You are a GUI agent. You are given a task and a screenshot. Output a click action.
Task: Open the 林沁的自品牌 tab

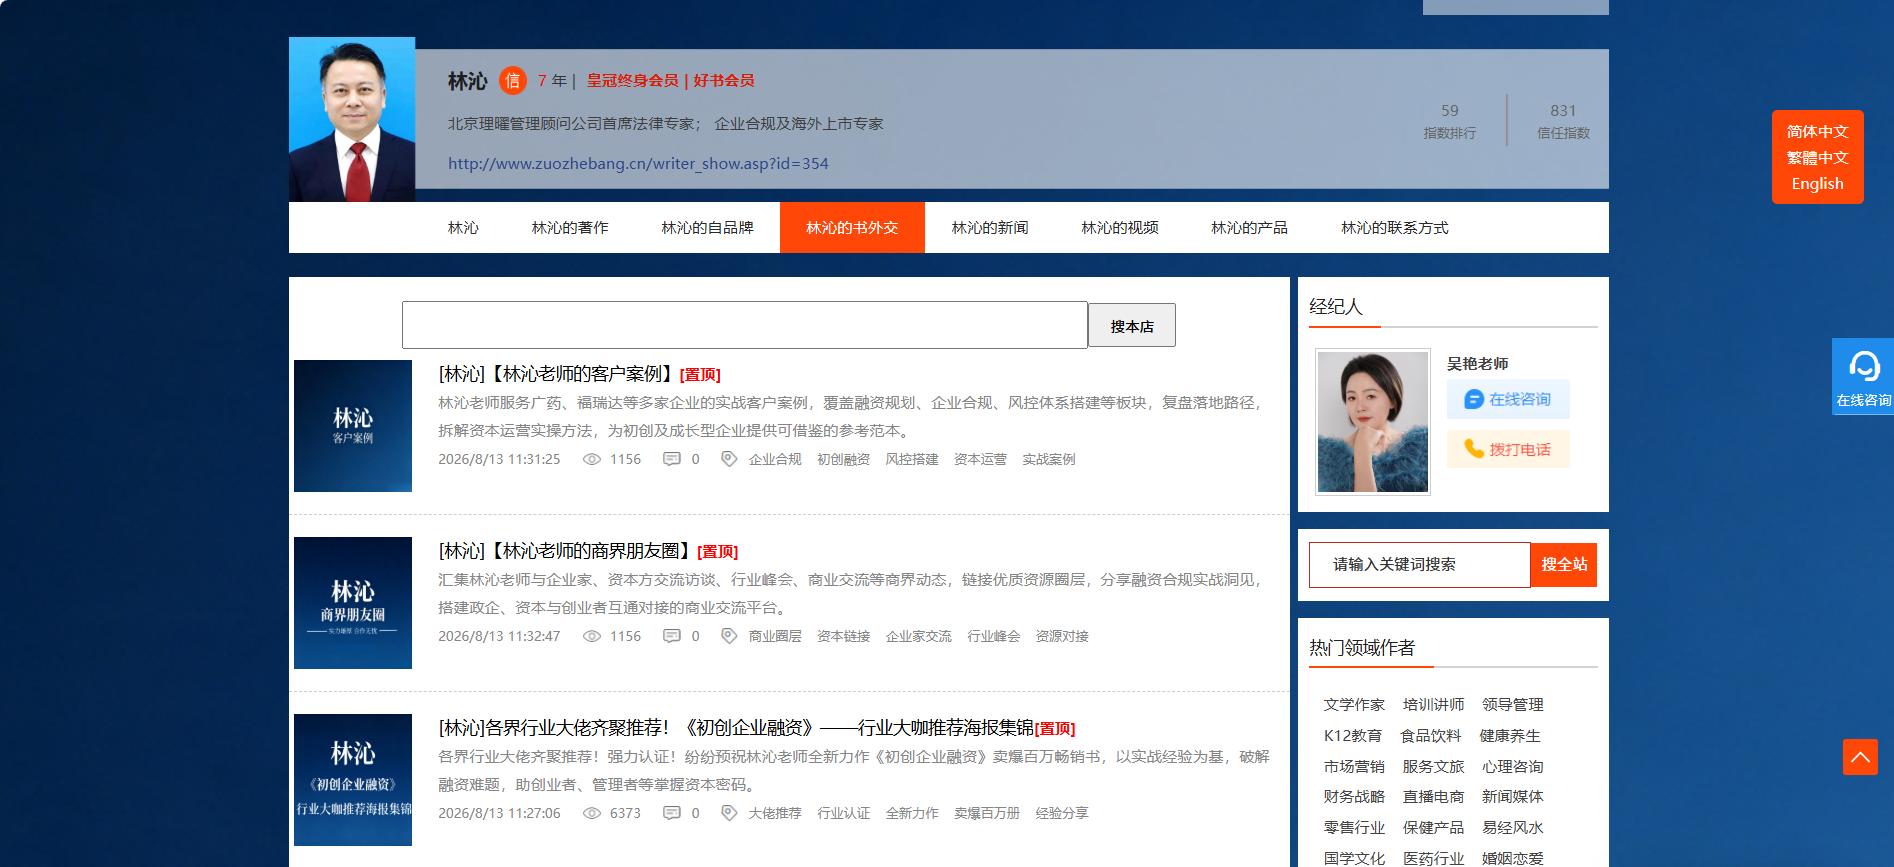click(707, 228)
